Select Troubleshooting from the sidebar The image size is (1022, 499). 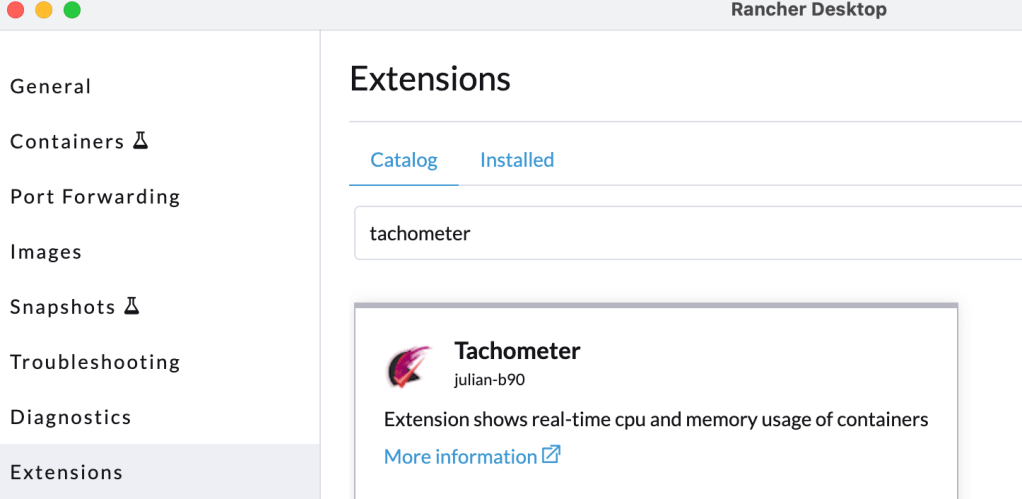tap(95, 362)
